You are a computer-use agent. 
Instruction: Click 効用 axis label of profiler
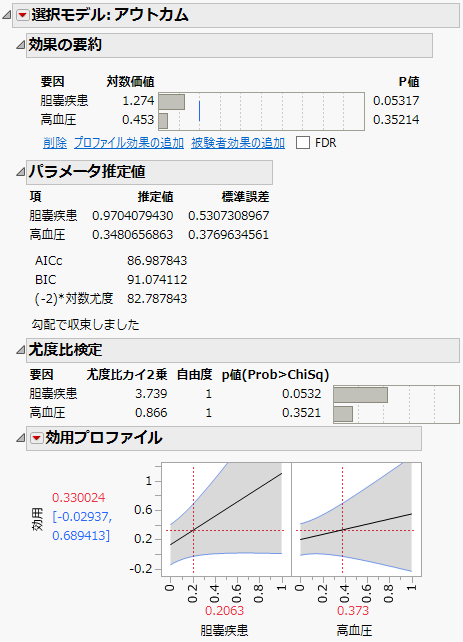point(37,520)
